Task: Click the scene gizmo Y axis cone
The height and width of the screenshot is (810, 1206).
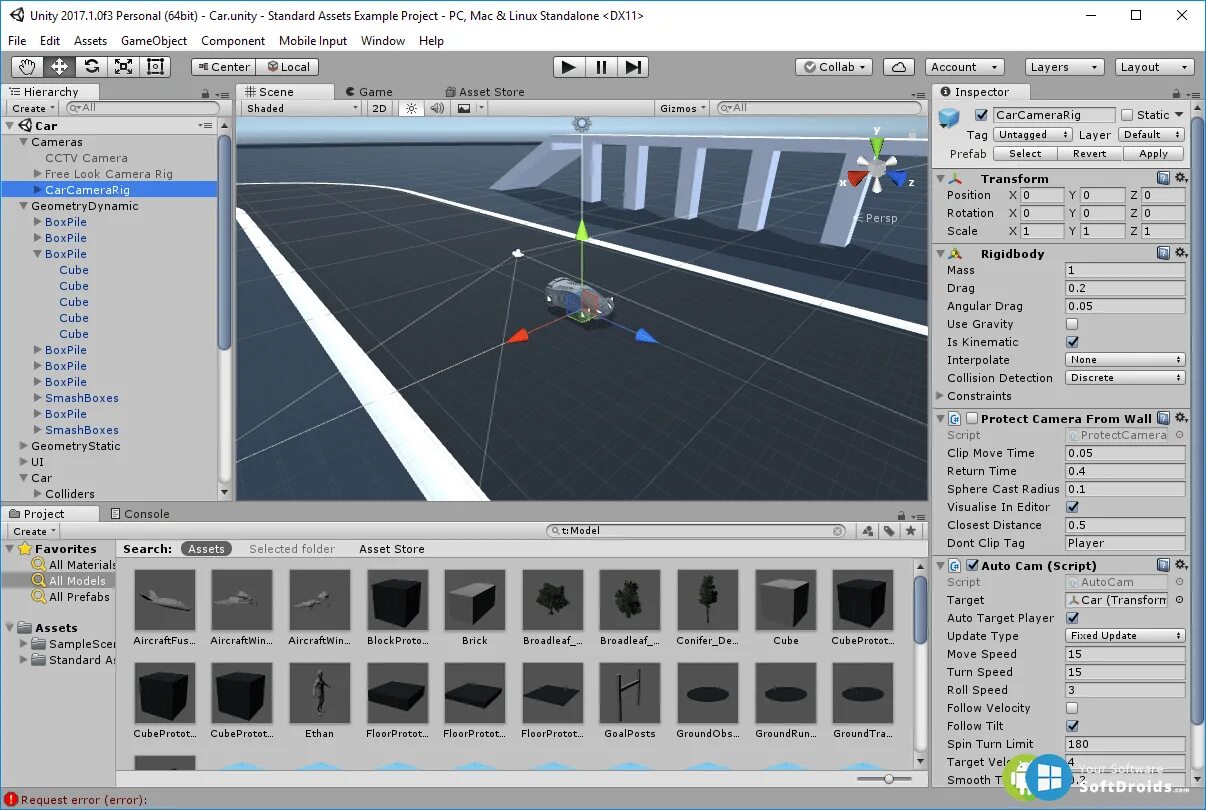Action: (x=877, y=145)
